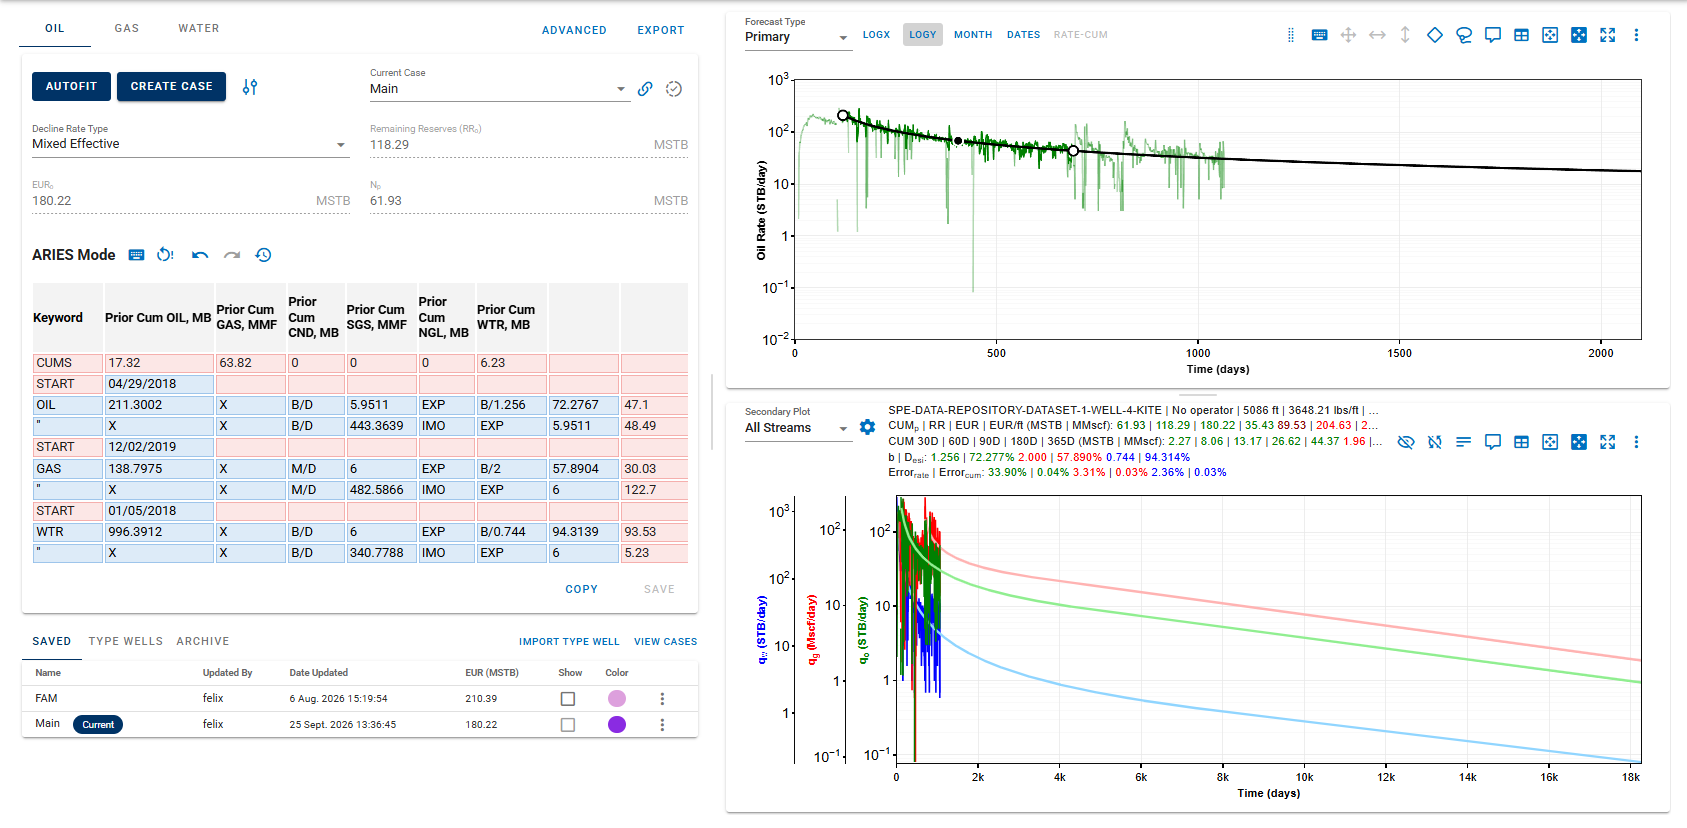Open the Decline Rate Type dropdown

coord(190,144)
